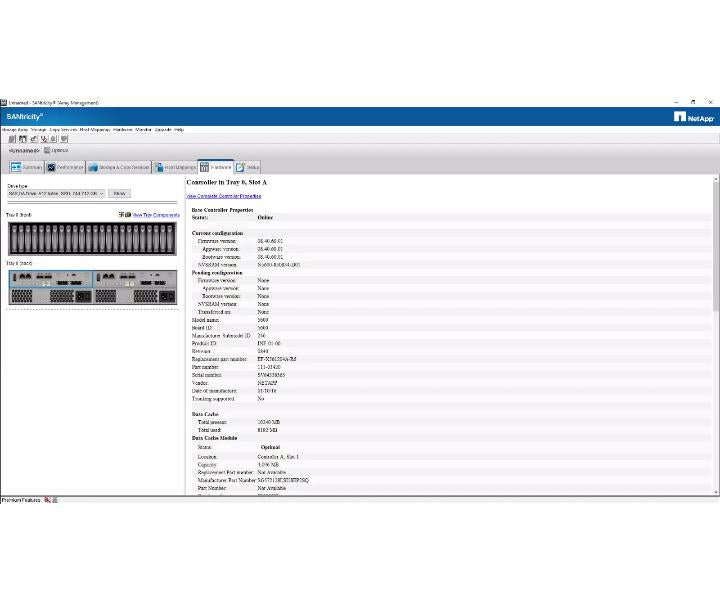This screenshot has height=600, width=720.
Task: Click the Replacement part number row in Base Controller Properties
Action: pyautogui.click(x=450, y=359)
